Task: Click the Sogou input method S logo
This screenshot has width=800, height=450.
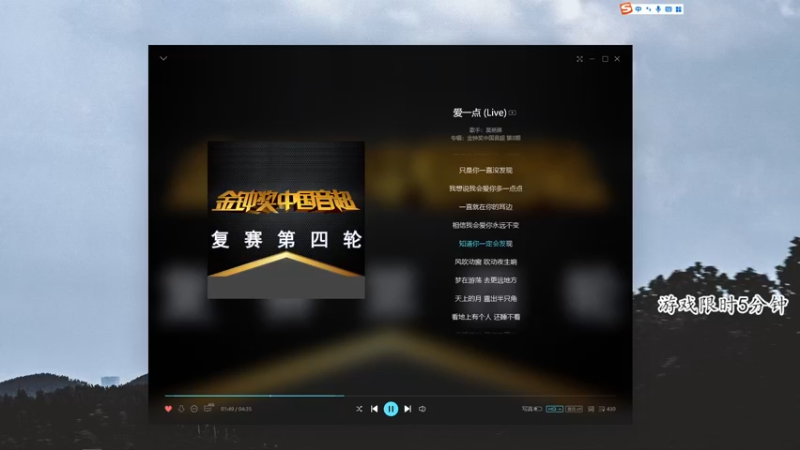Action: click(x=626, y=9)
